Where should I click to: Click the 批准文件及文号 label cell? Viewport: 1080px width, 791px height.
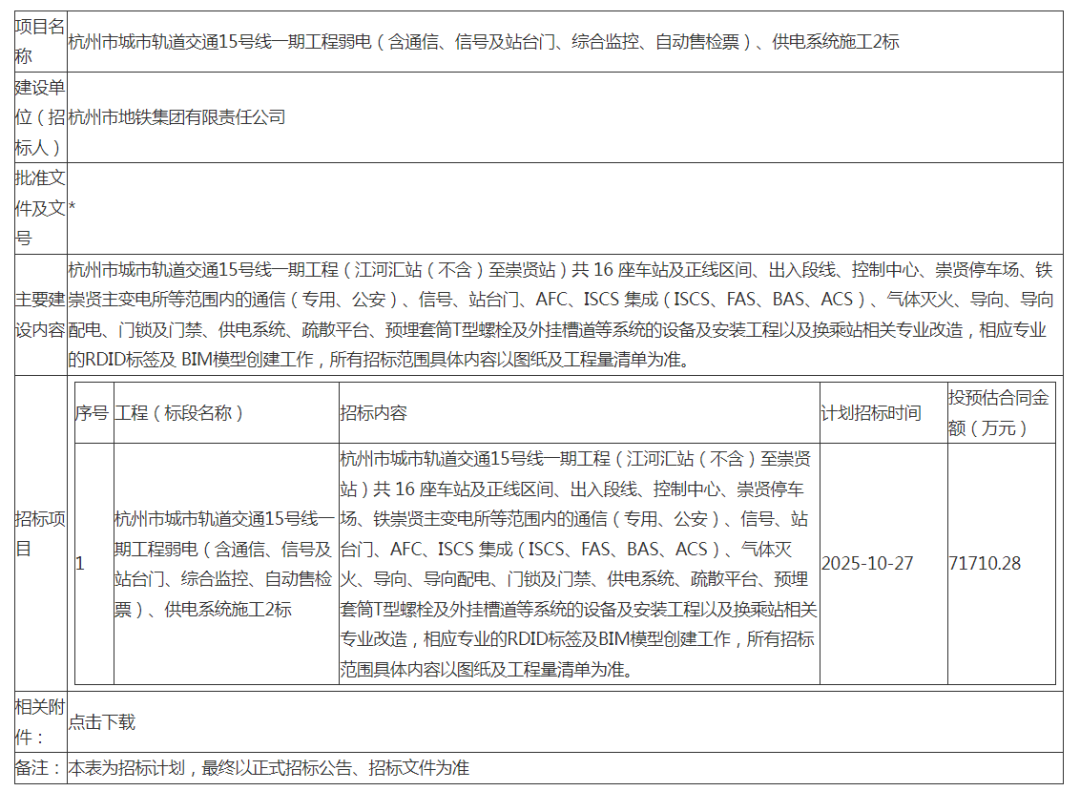(40, 208)
